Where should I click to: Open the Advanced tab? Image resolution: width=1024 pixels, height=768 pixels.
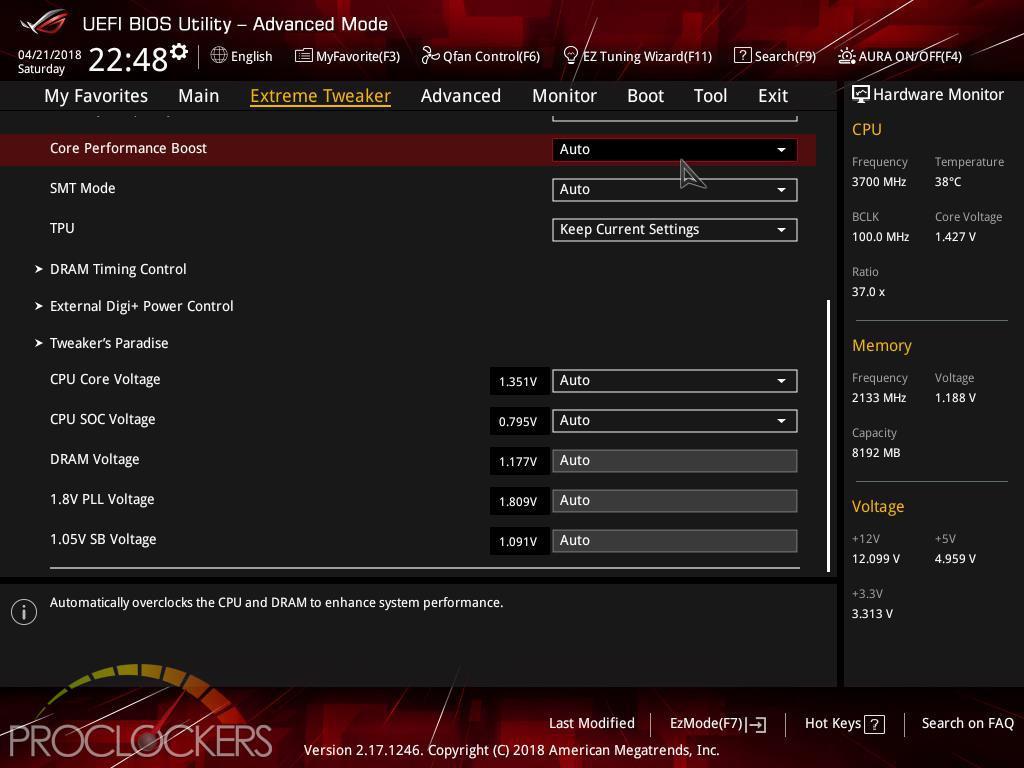pos(461,96)
